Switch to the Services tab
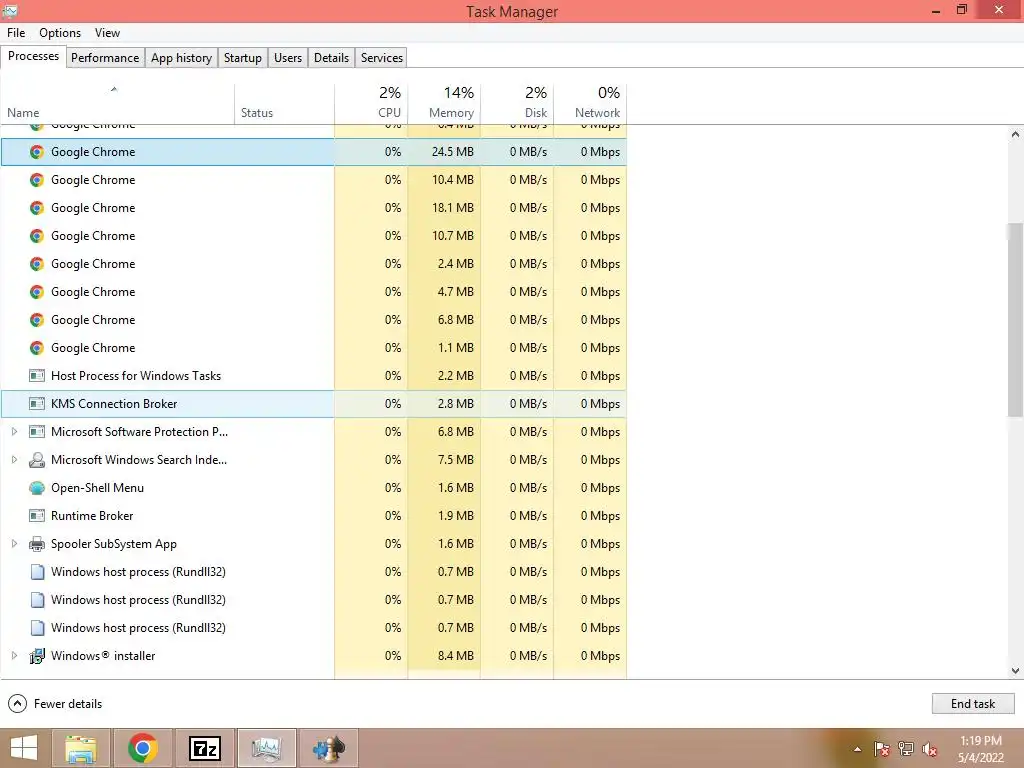 pos(381,57)
